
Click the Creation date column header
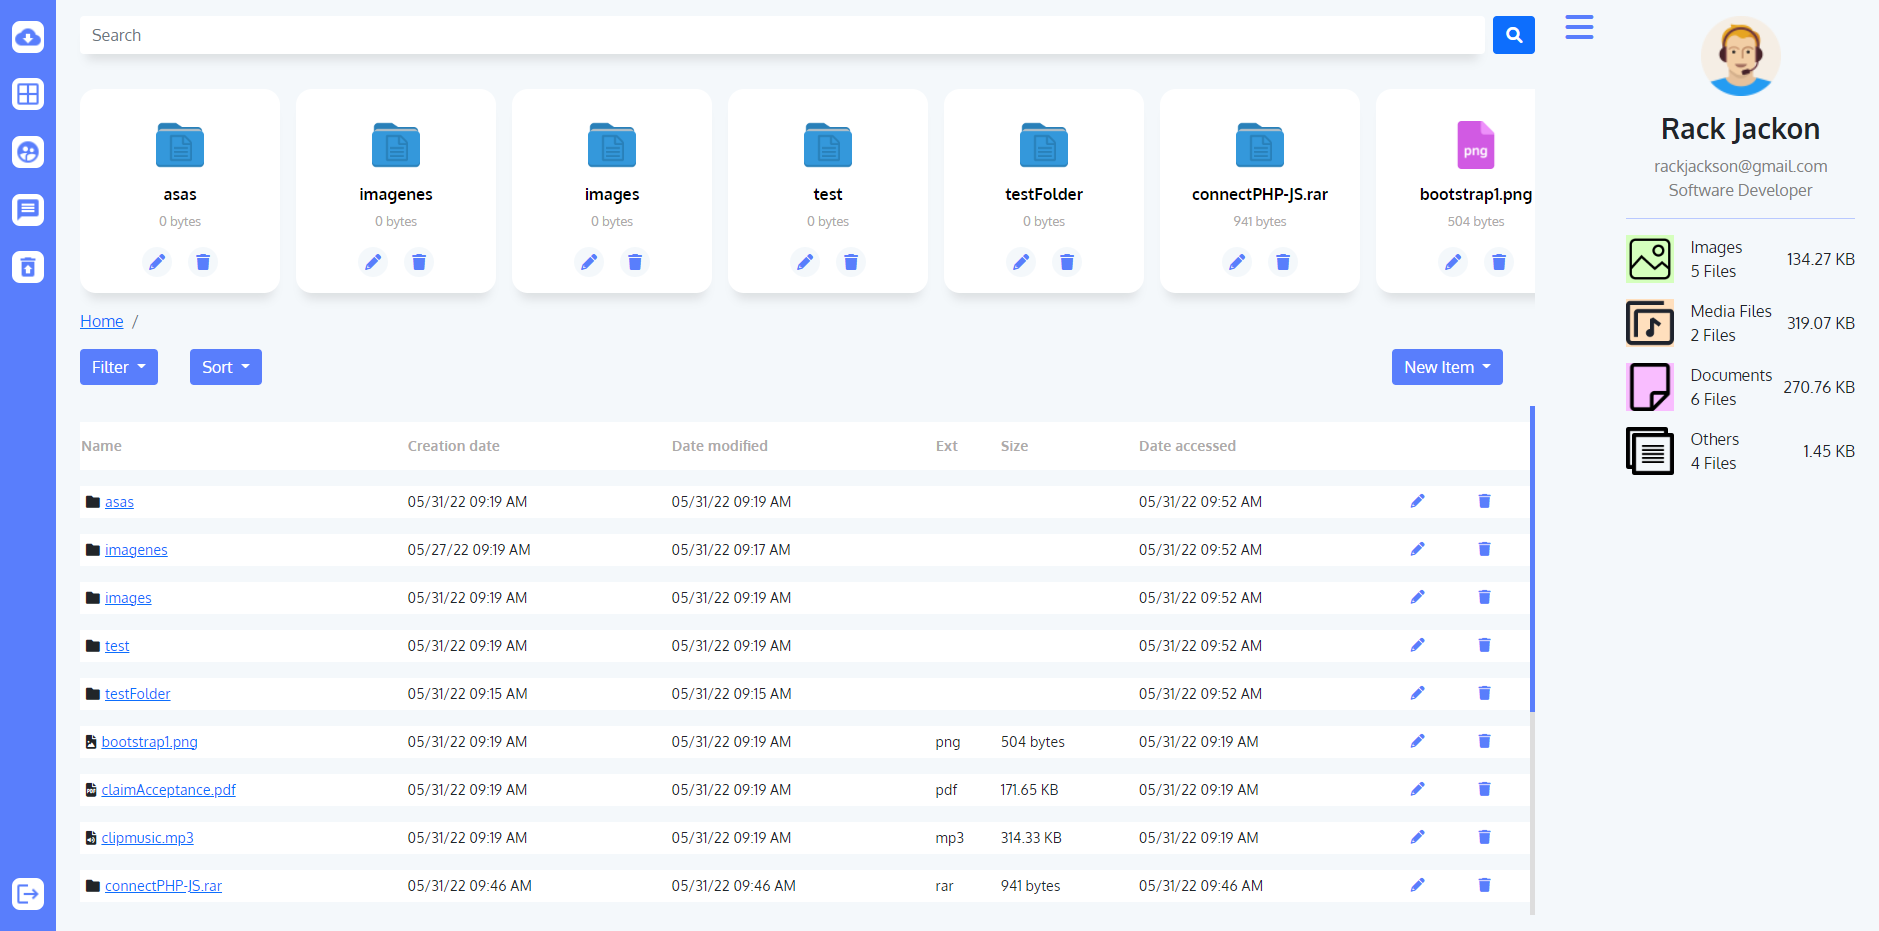453,446
